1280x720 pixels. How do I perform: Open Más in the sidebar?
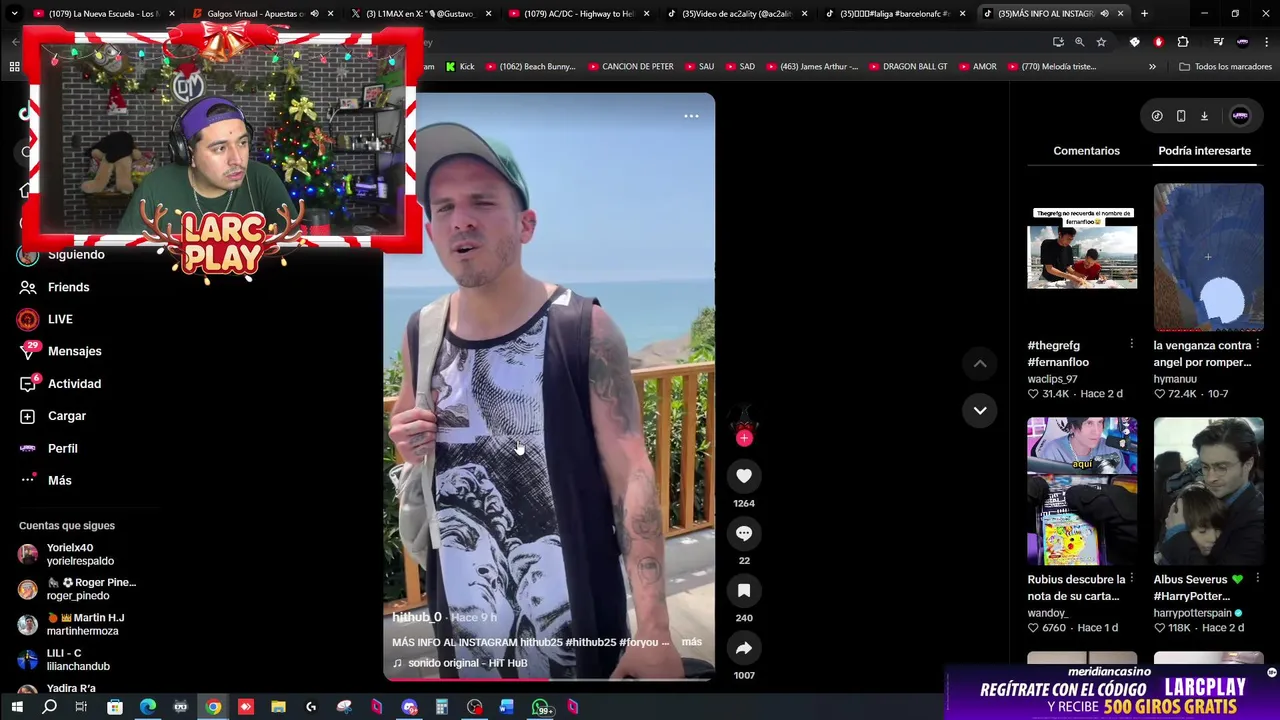tap(46, 480)
